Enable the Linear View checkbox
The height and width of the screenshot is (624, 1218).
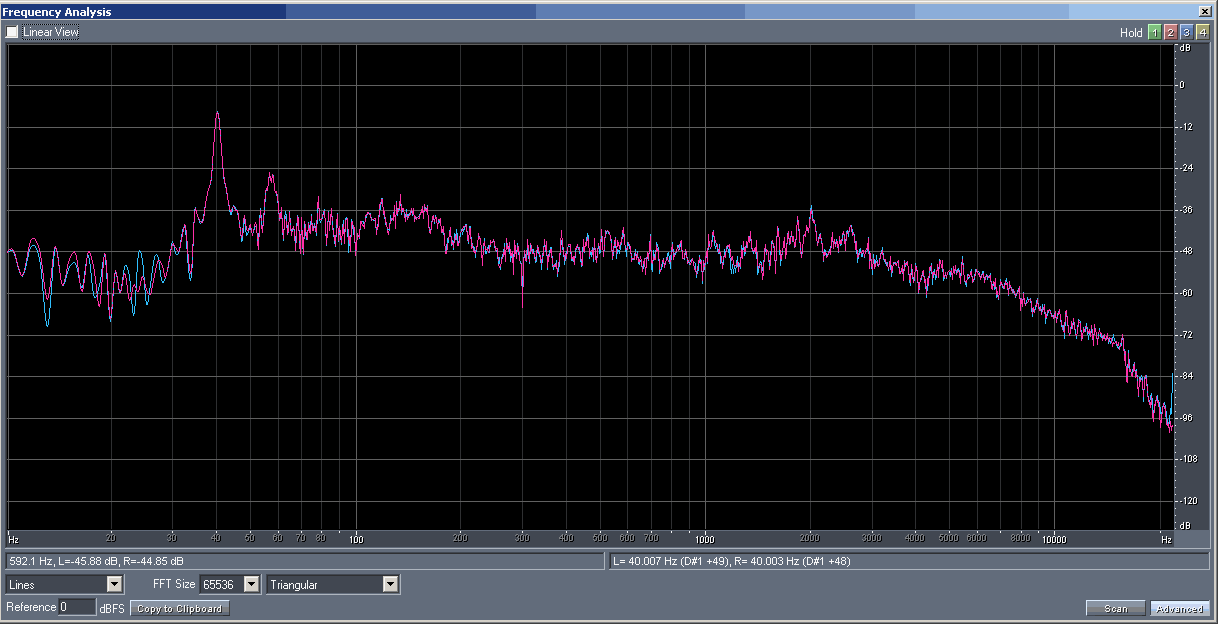pos(13,32)
